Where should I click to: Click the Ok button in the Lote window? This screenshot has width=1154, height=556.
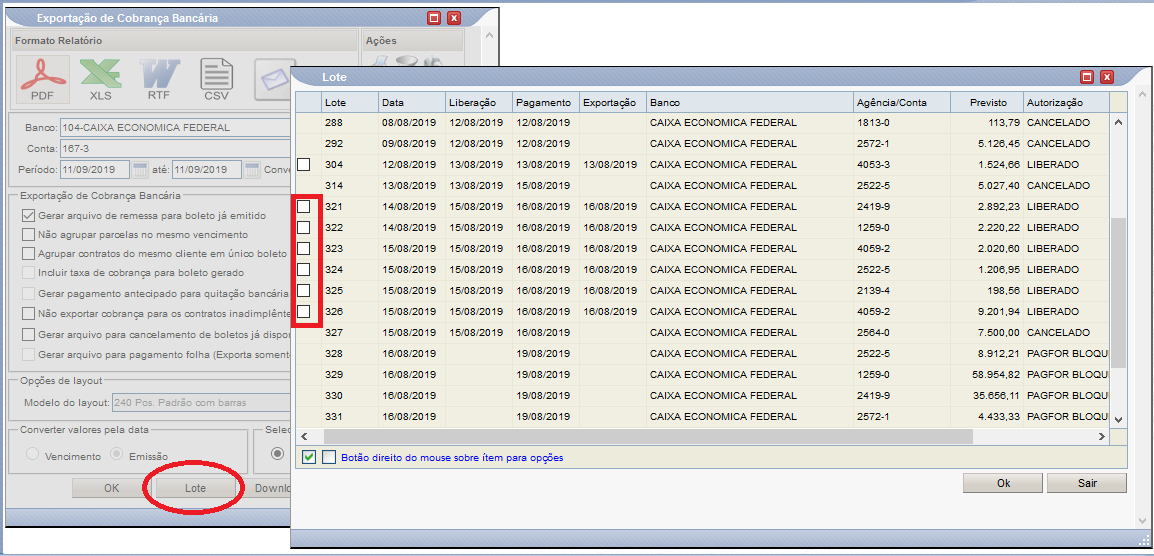click(x=1003, y=484)
